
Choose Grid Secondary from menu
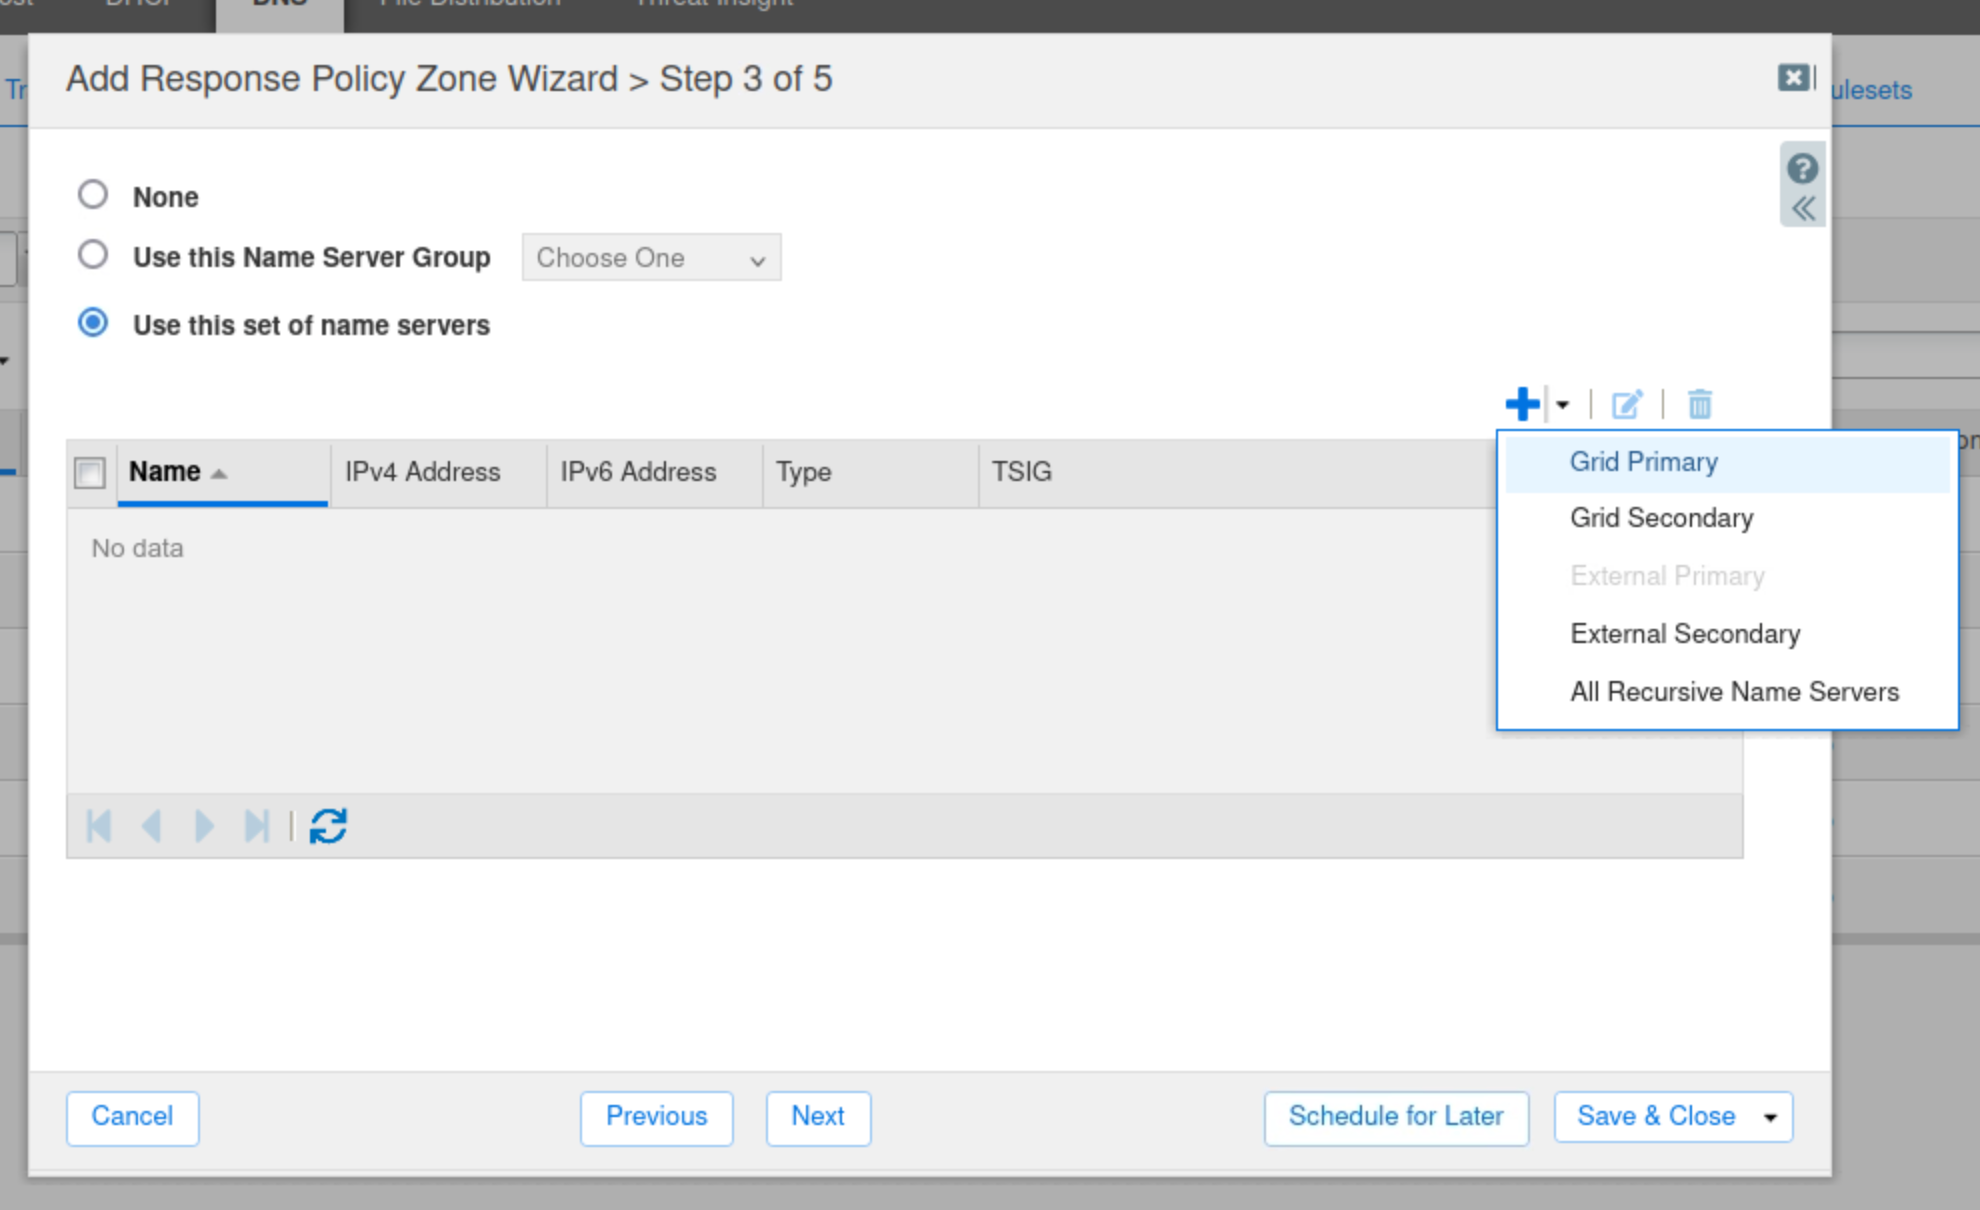point(1661,518)
